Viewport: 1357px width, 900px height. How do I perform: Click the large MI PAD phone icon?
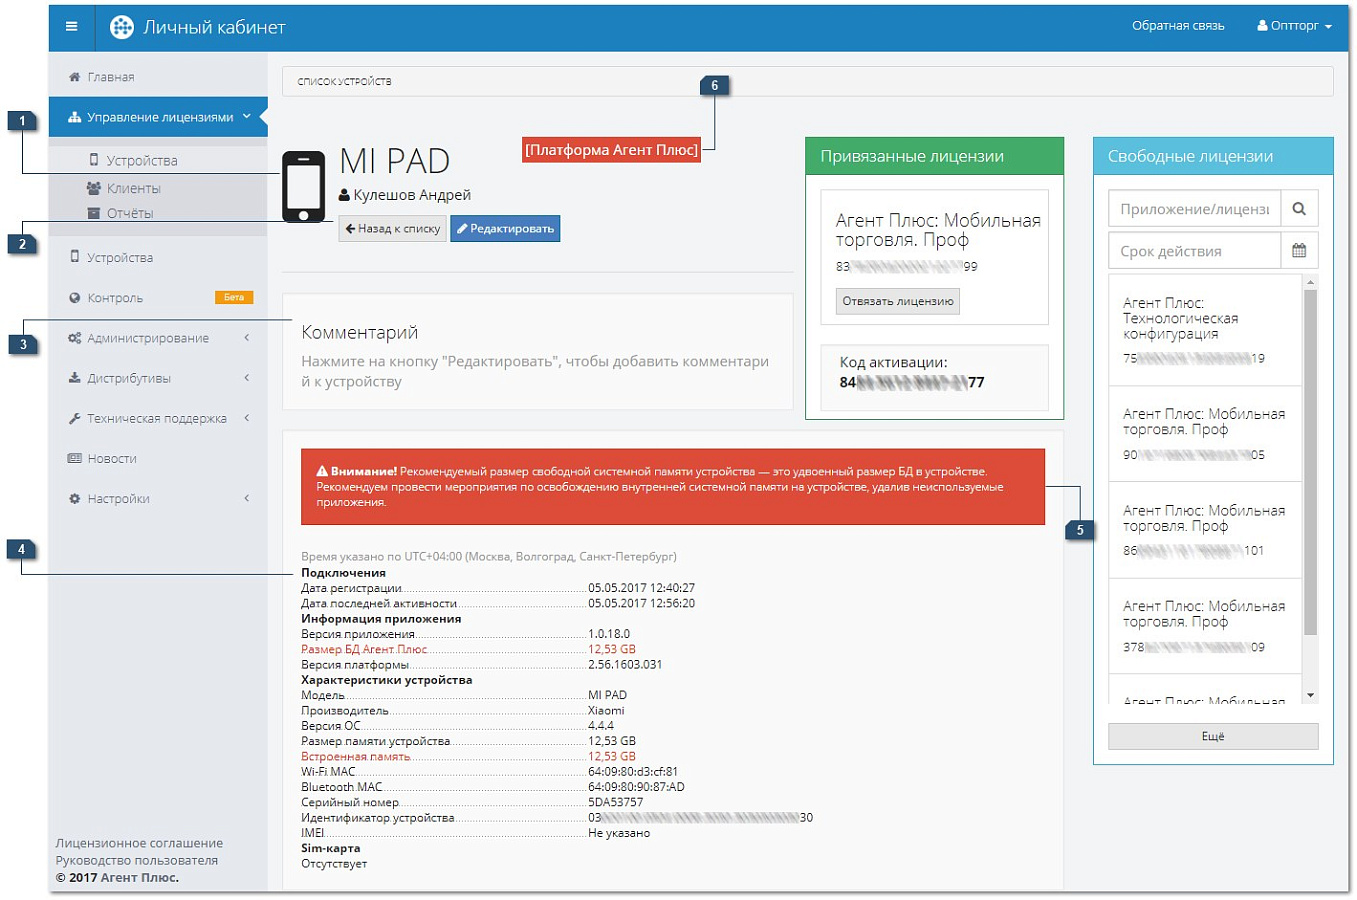click(x=304, y=187)
